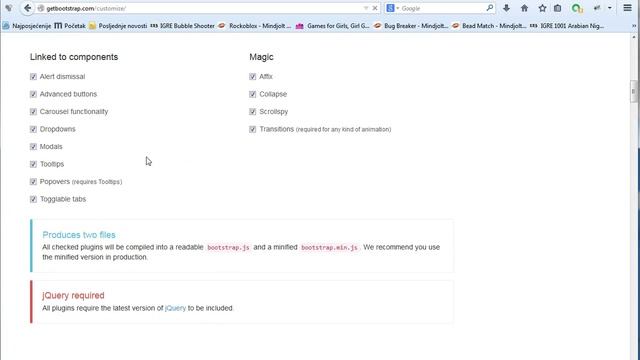This screenshot has height=360, width=640.
Task: Click the bootstrap.js code text
Action: [228, 248]
